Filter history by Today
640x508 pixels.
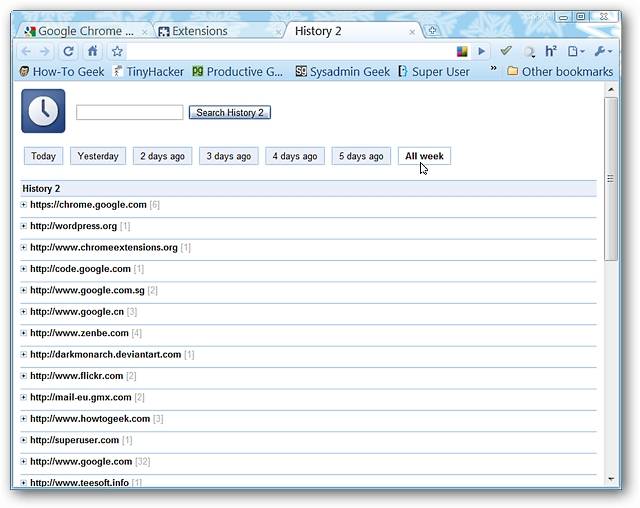point(43,156)
